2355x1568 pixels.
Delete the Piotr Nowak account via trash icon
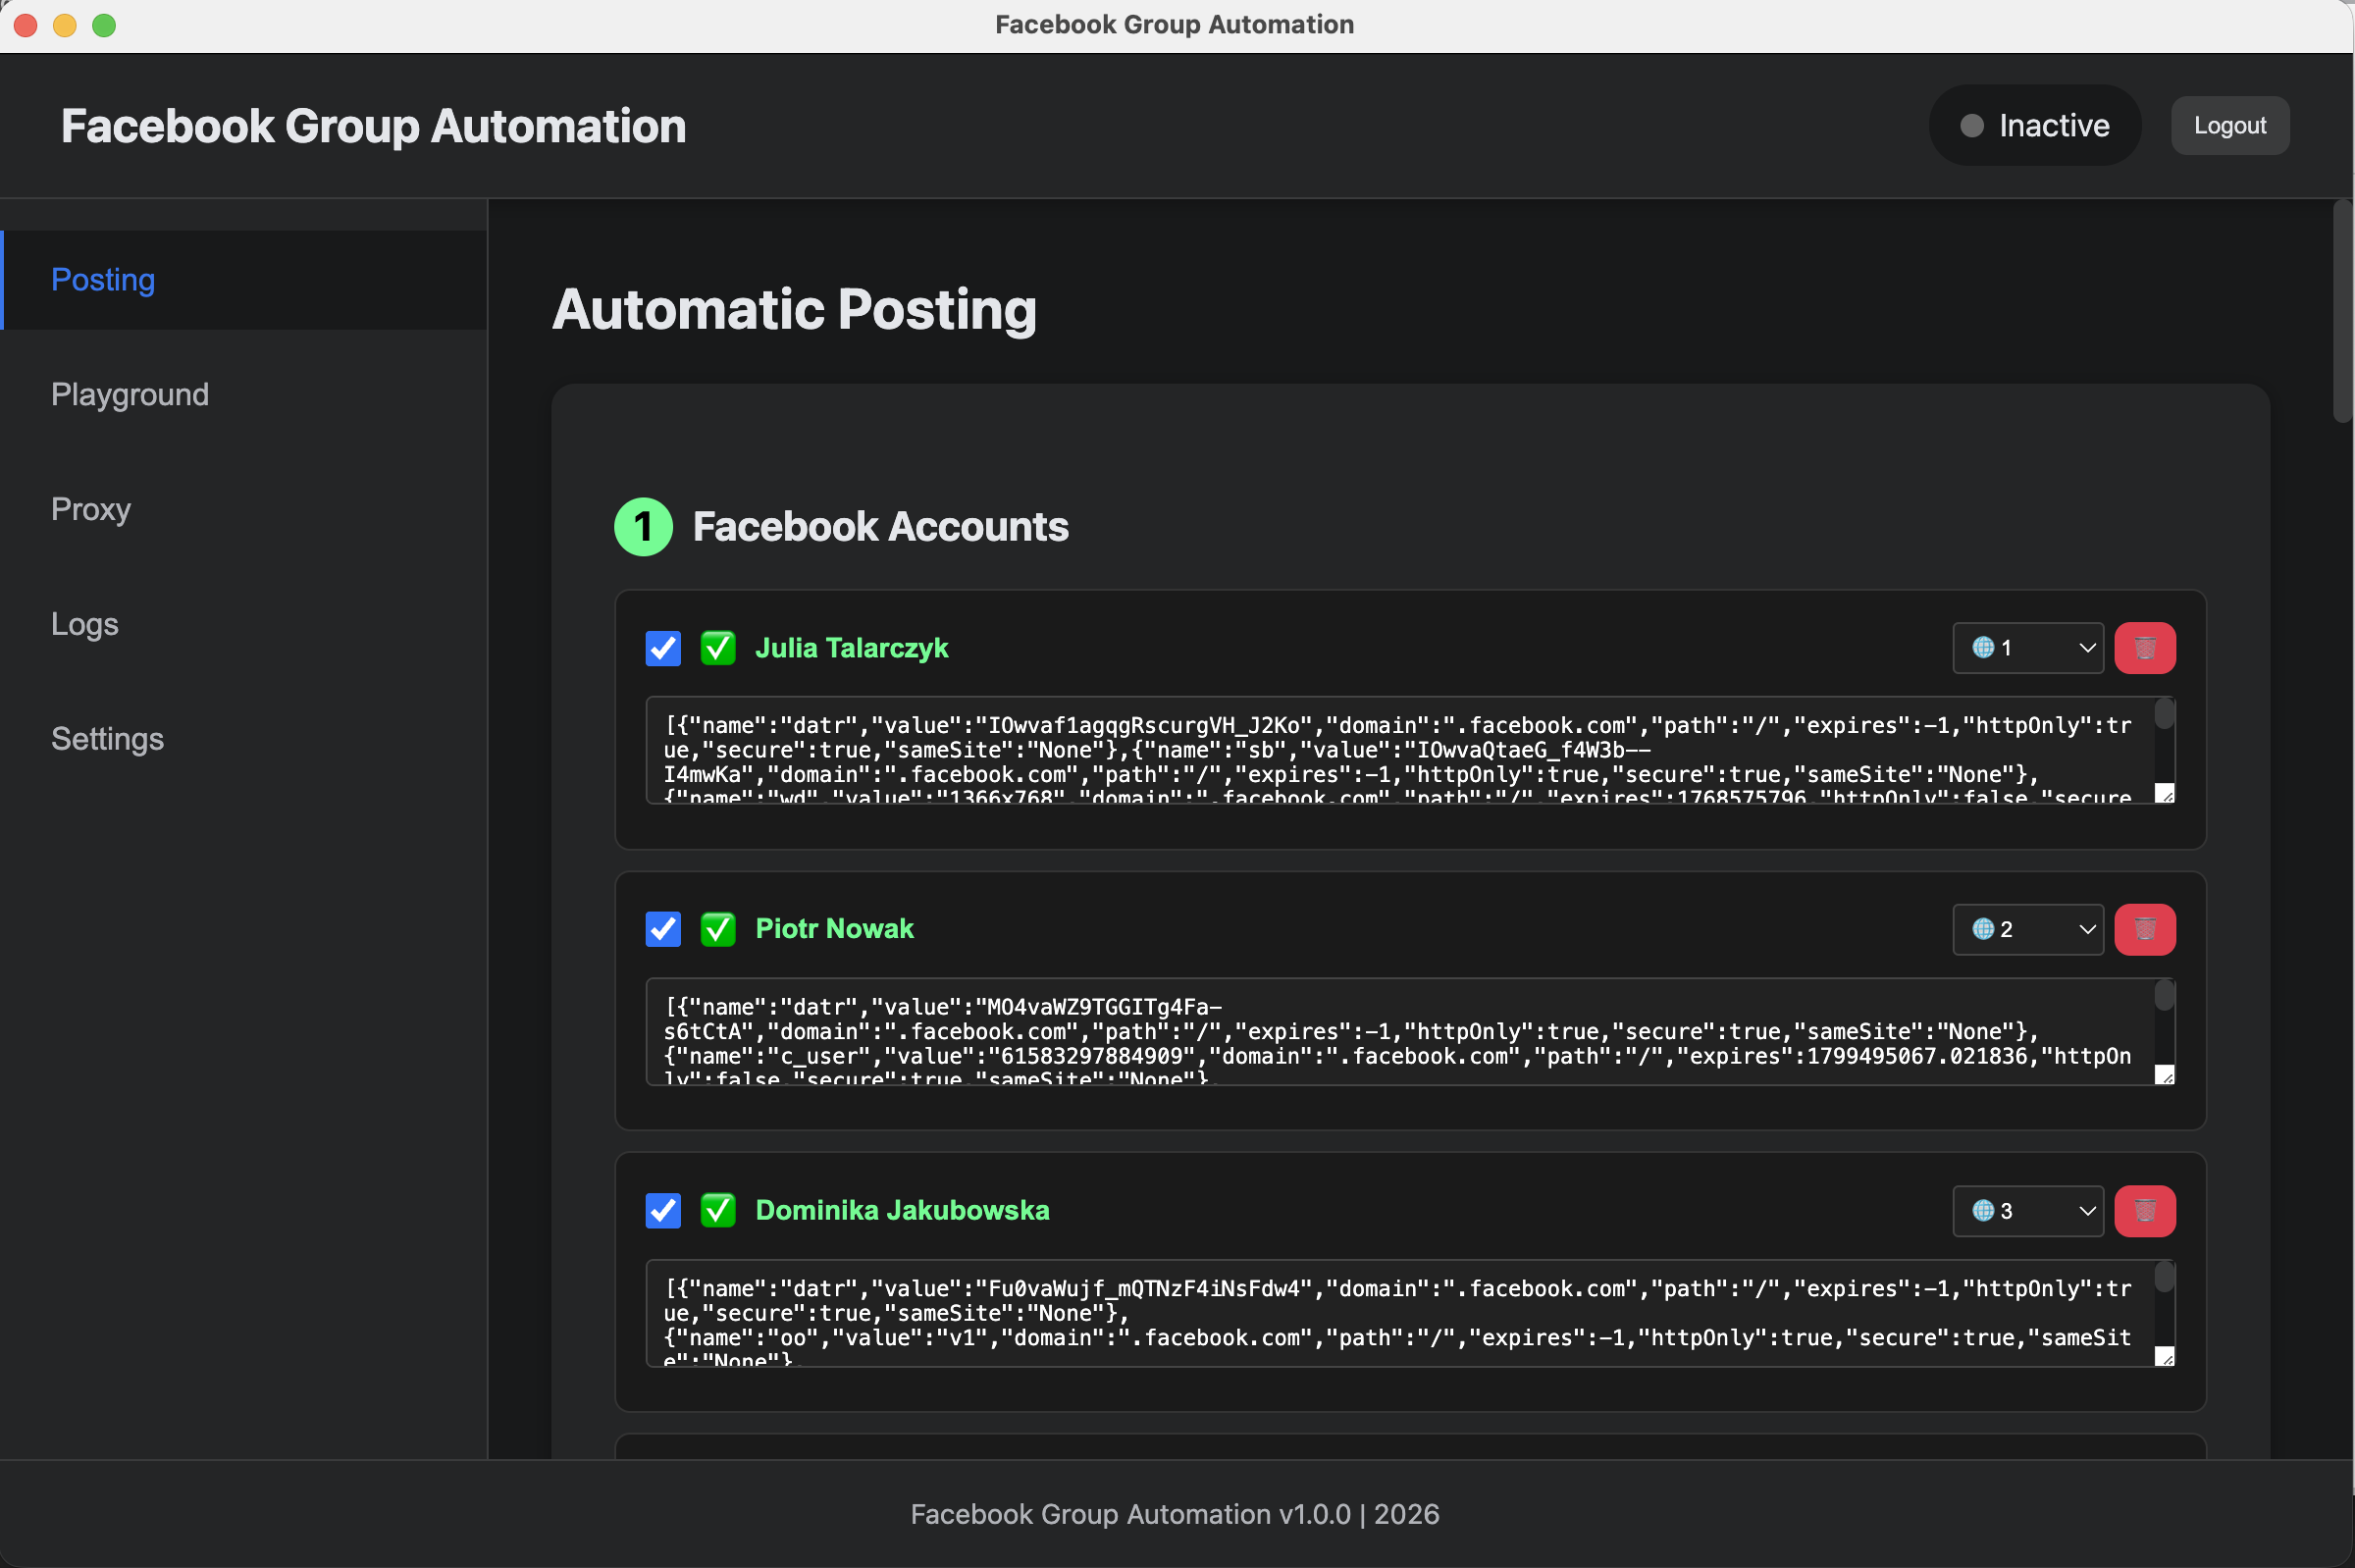pos(2146,929)
